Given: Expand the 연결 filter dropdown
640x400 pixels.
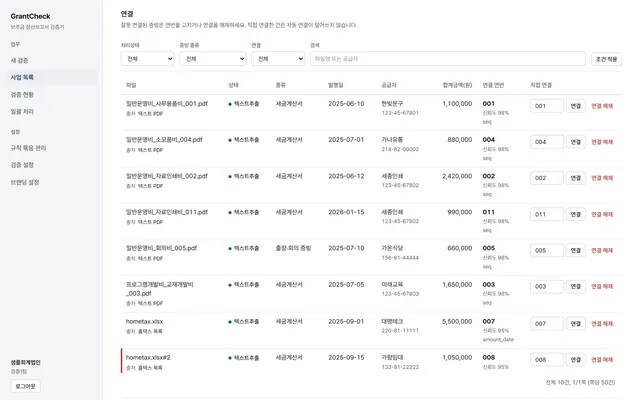Looking at the screenshot, I should click(x=278, y=59).
